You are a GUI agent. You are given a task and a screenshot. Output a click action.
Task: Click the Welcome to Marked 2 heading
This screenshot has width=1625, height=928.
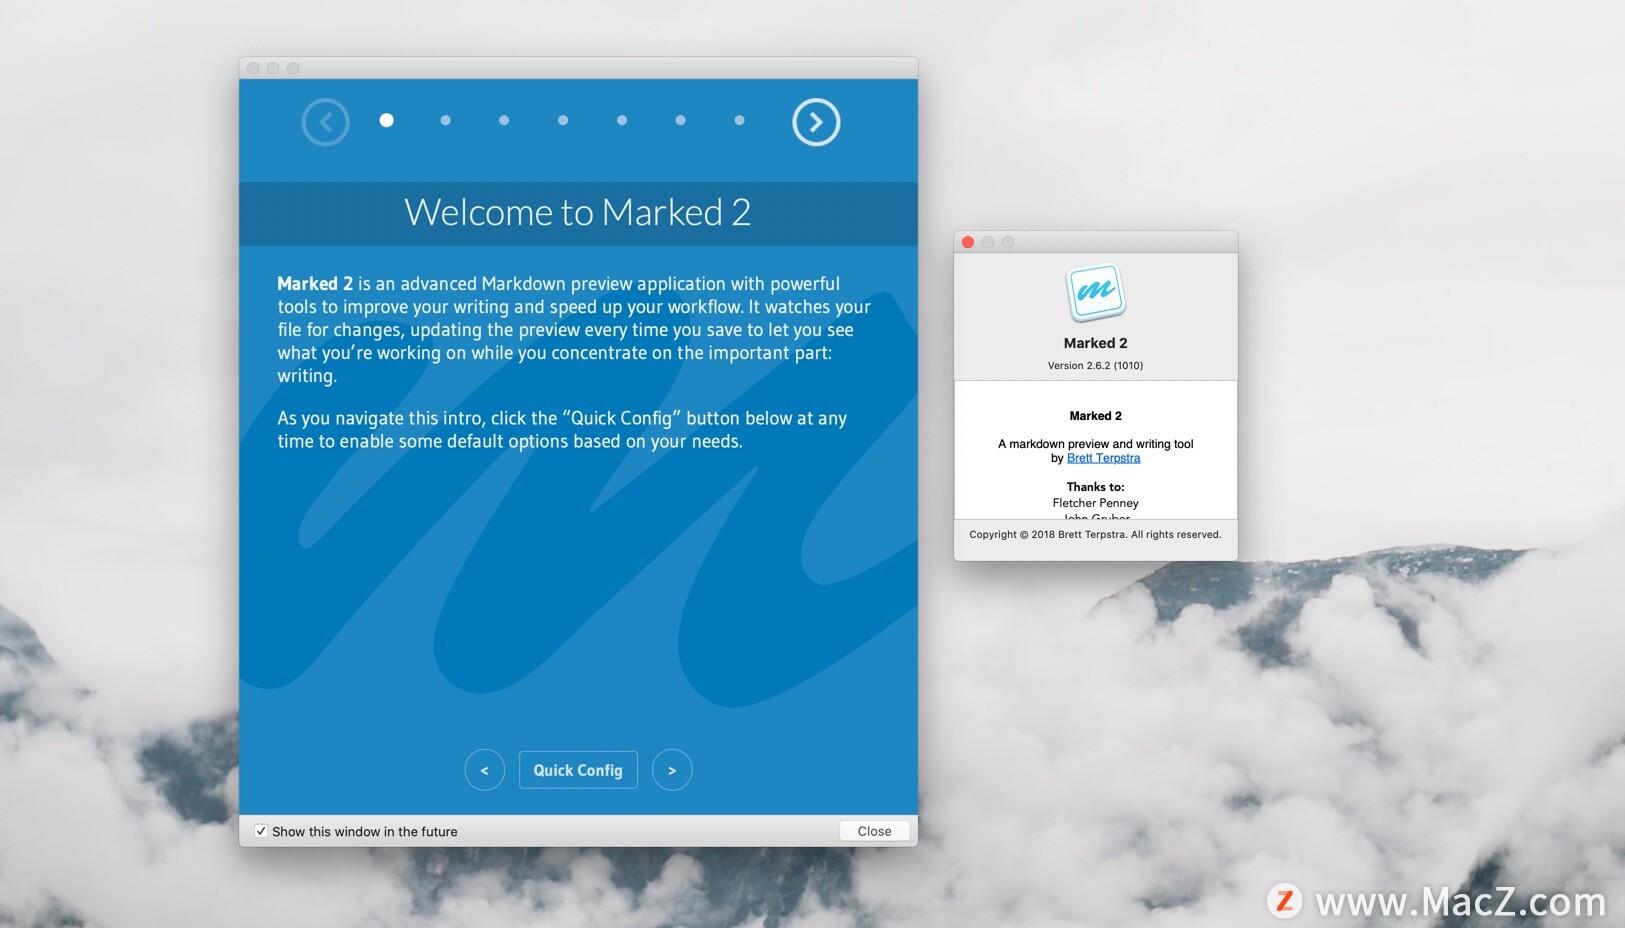point(577,212)
